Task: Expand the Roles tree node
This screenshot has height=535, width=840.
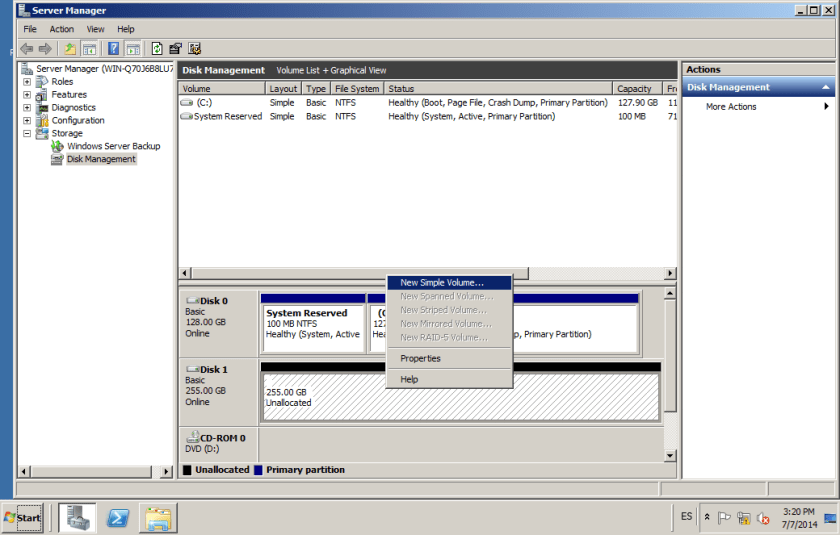Action: (27, 82)
